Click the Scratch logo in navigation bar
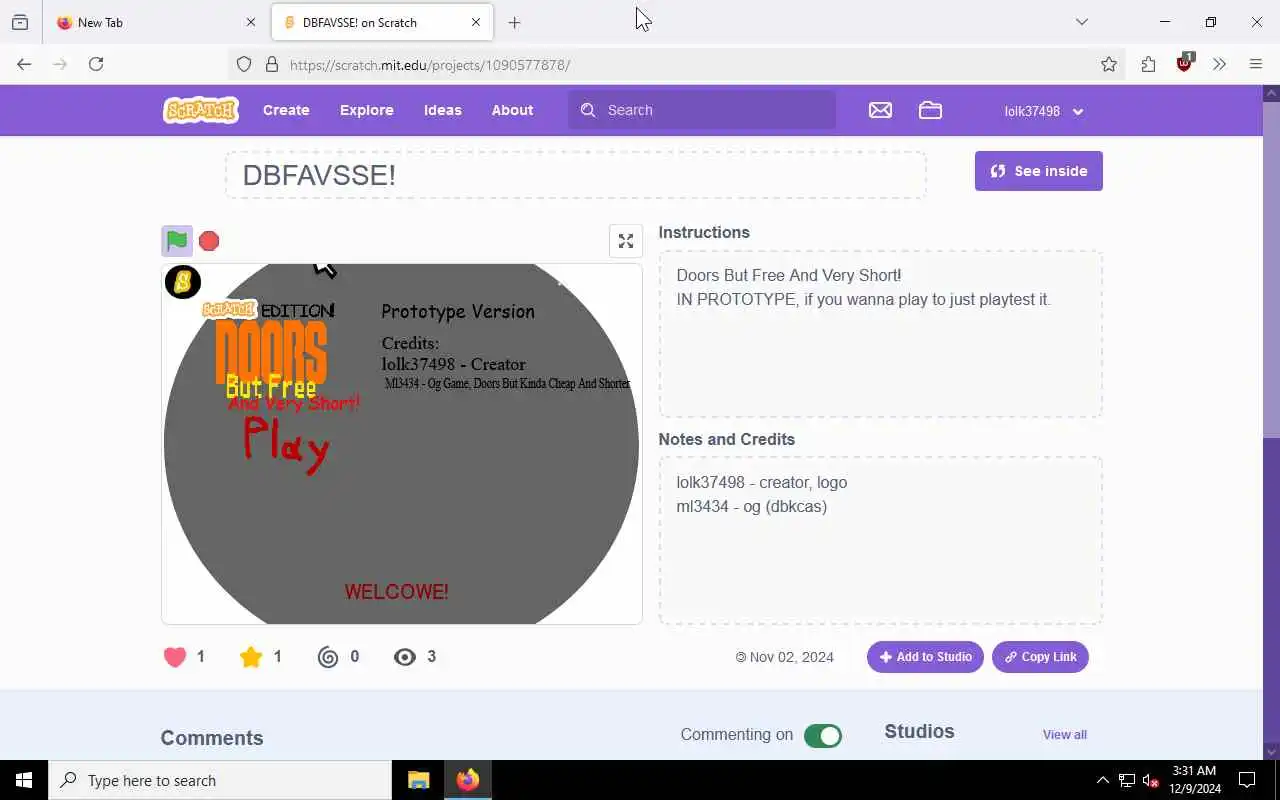 (201, 110)
